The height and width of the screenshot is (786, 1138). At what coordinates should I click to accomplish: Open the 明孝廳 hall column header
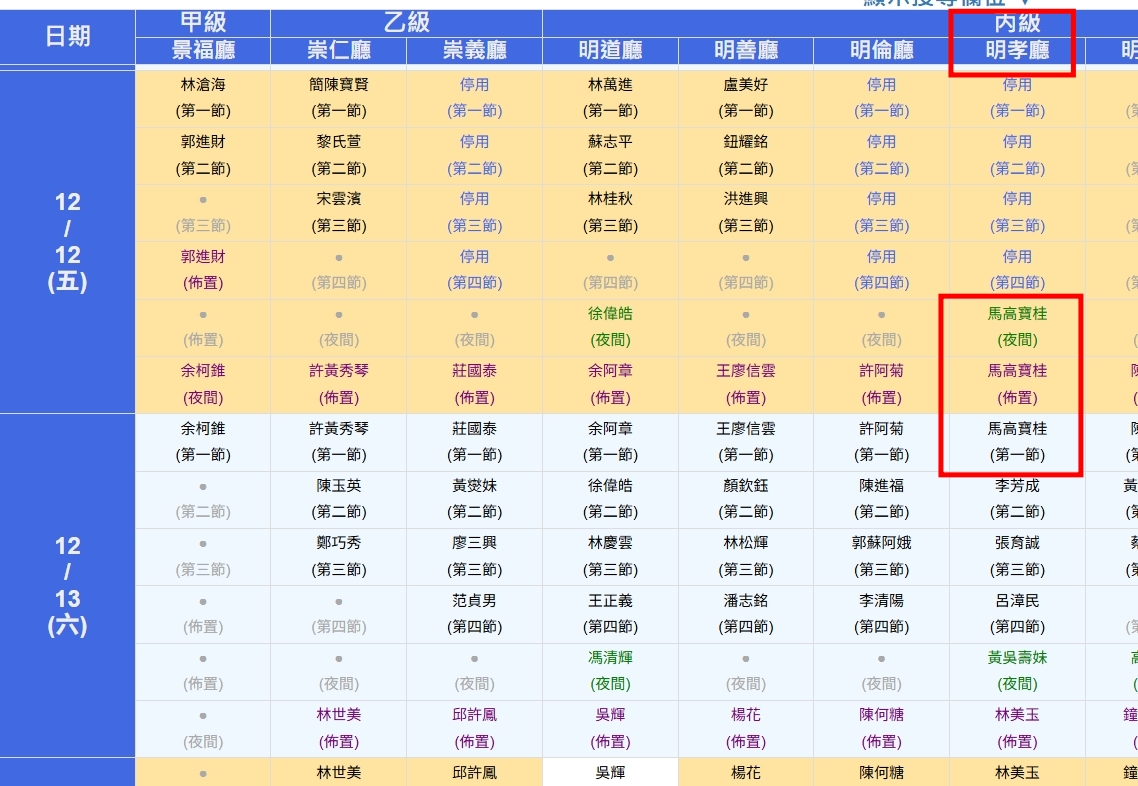click(1017, 50)
